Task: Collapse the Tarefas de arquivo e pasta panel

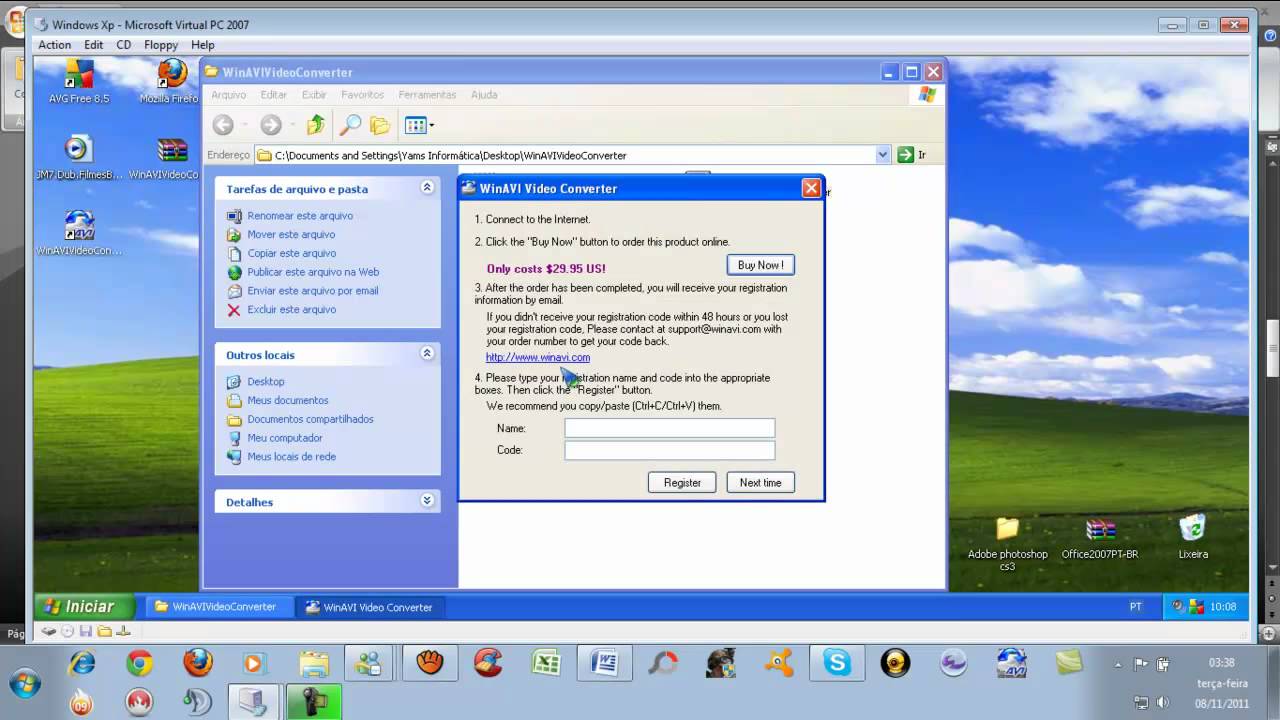Action: pos(427,188)
